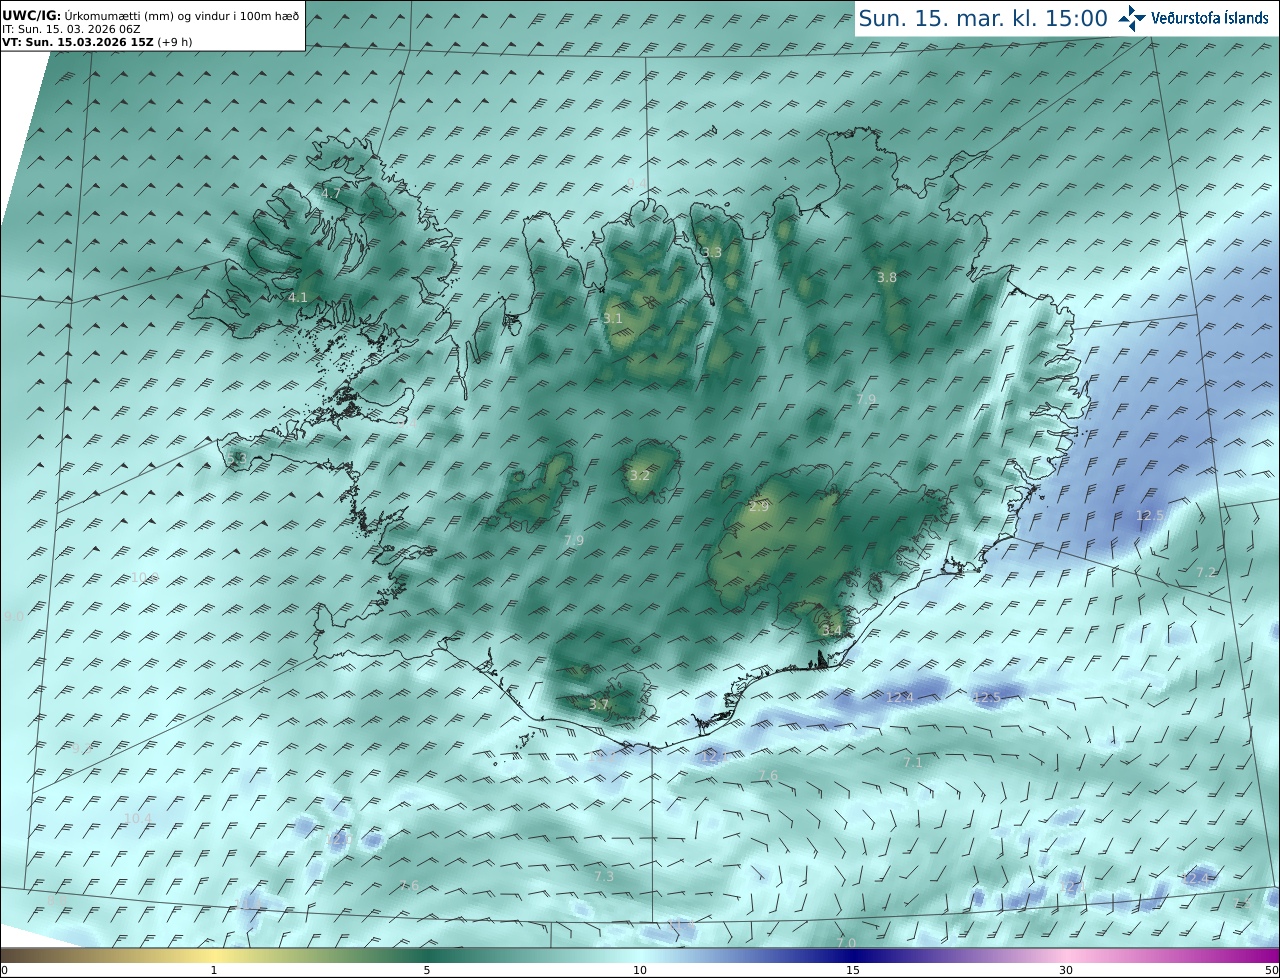This screenshot has height=978, width=1280.
Task: Click the 4.7 value on the map
Action: tap(332, 193)
